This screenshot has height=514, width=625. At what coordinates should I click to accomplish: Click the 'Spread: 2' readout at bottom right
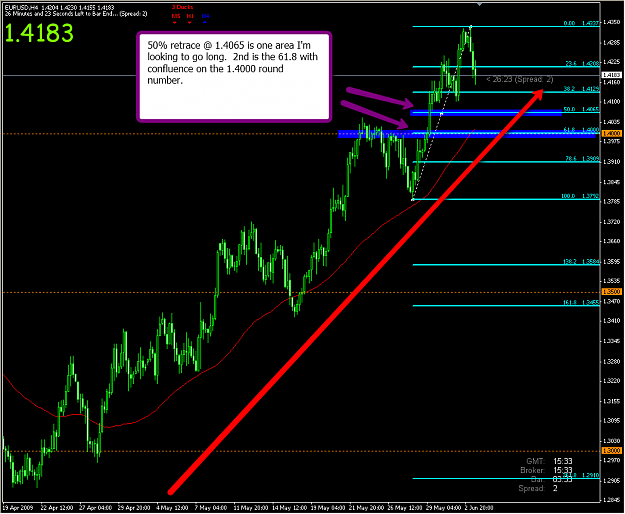tap(538, 488)
